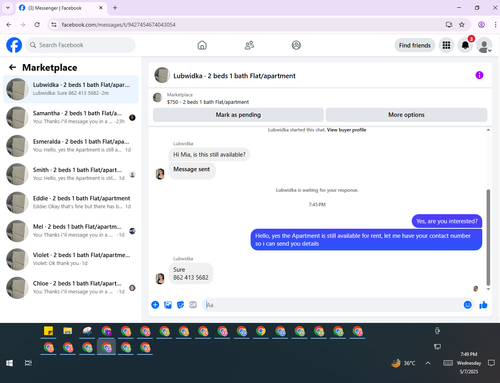Open File Explorer from taskbar
The image size is (500, 383).
pyautogui.click(x=68, y=331)
